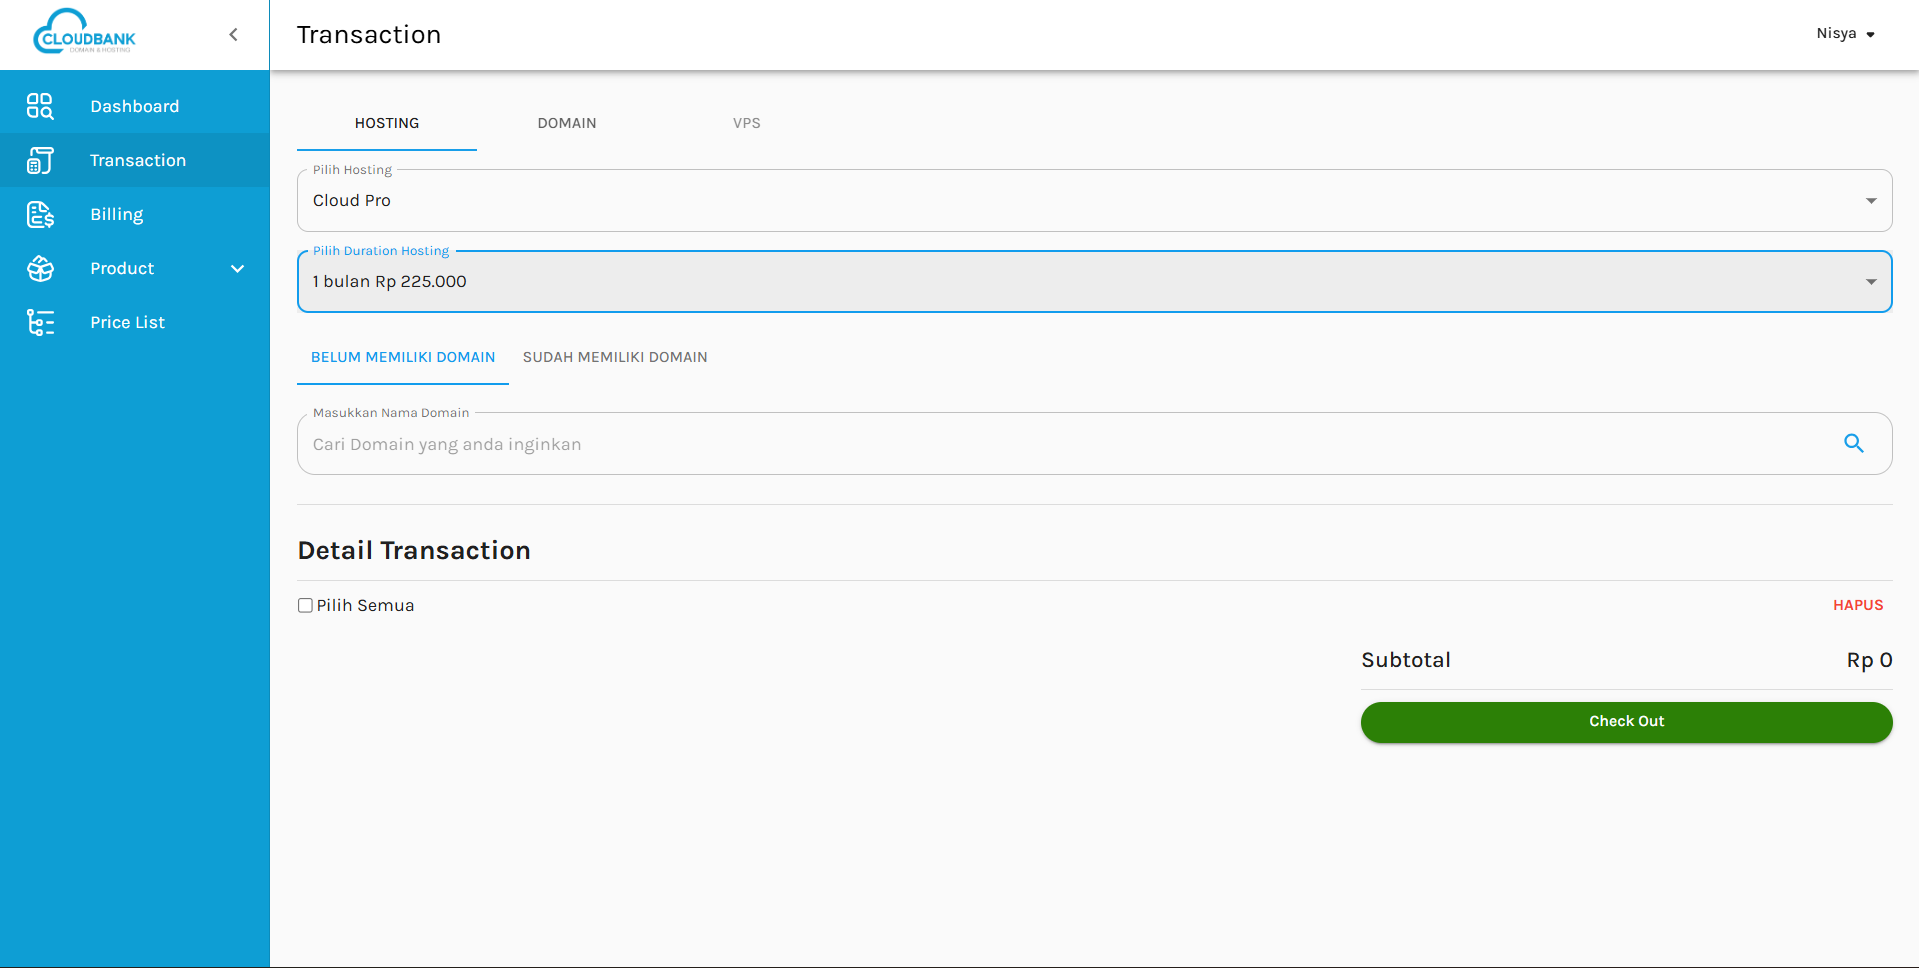Click the Billing sidebar icon
The width and height of the screenshot is (1919, 968).
[40, 214]
